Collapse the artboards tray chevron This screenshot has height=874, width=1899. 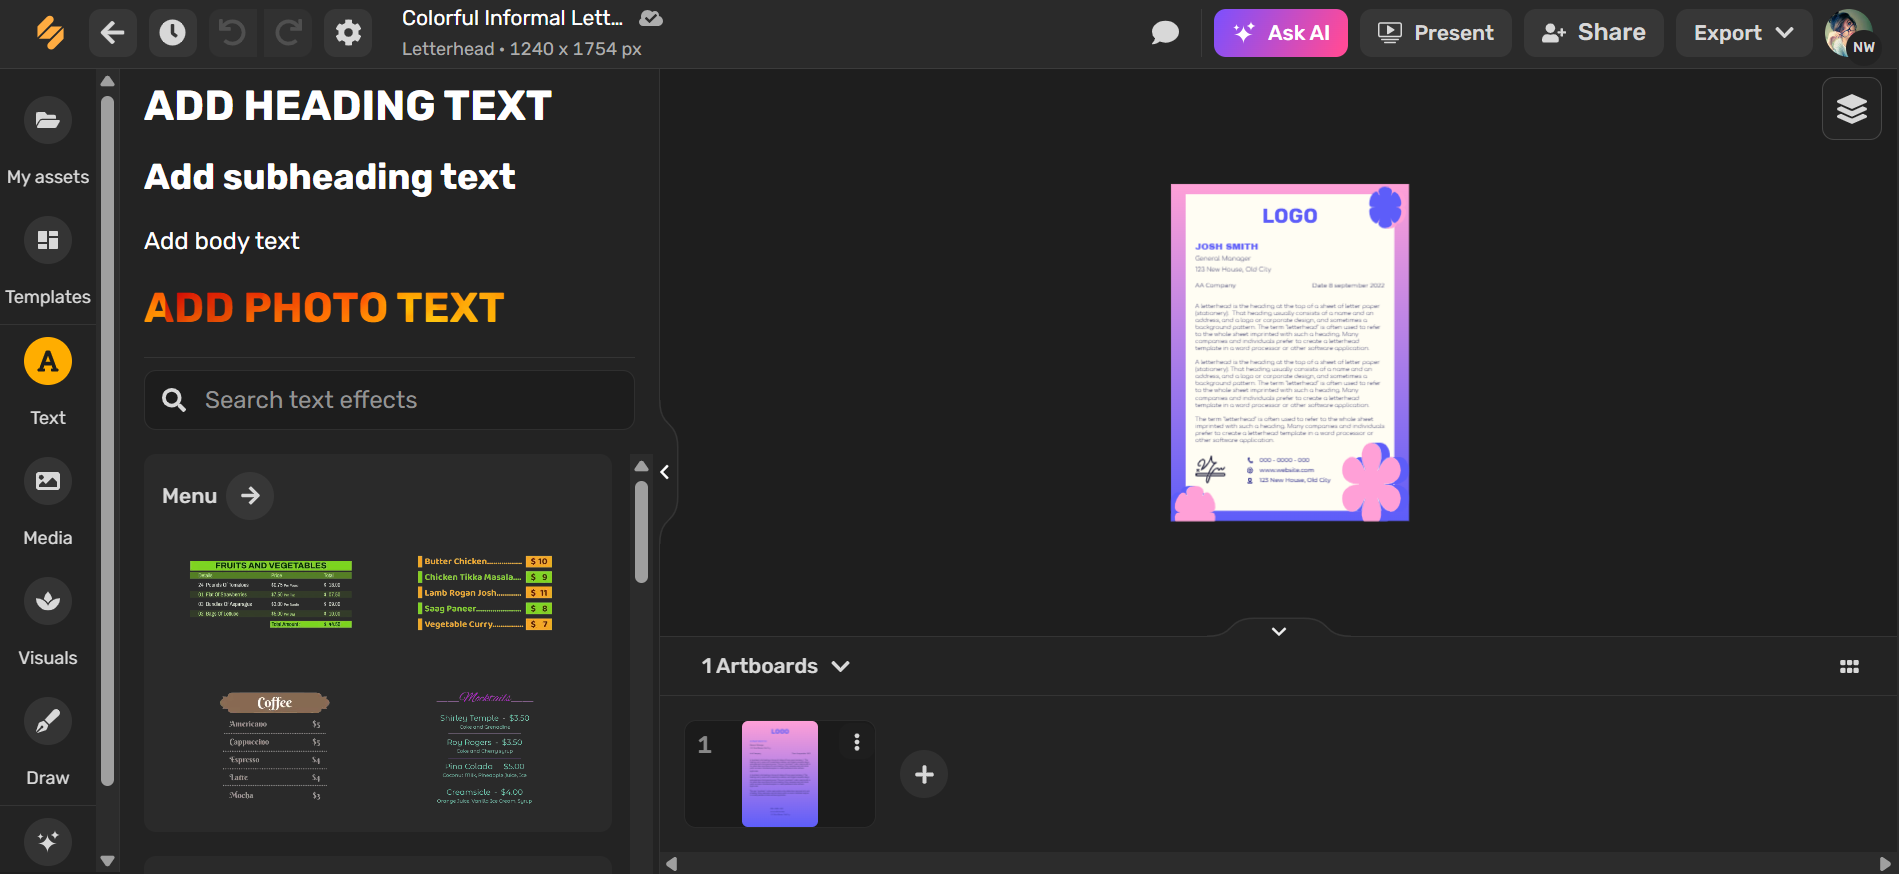pos(1279,631)
